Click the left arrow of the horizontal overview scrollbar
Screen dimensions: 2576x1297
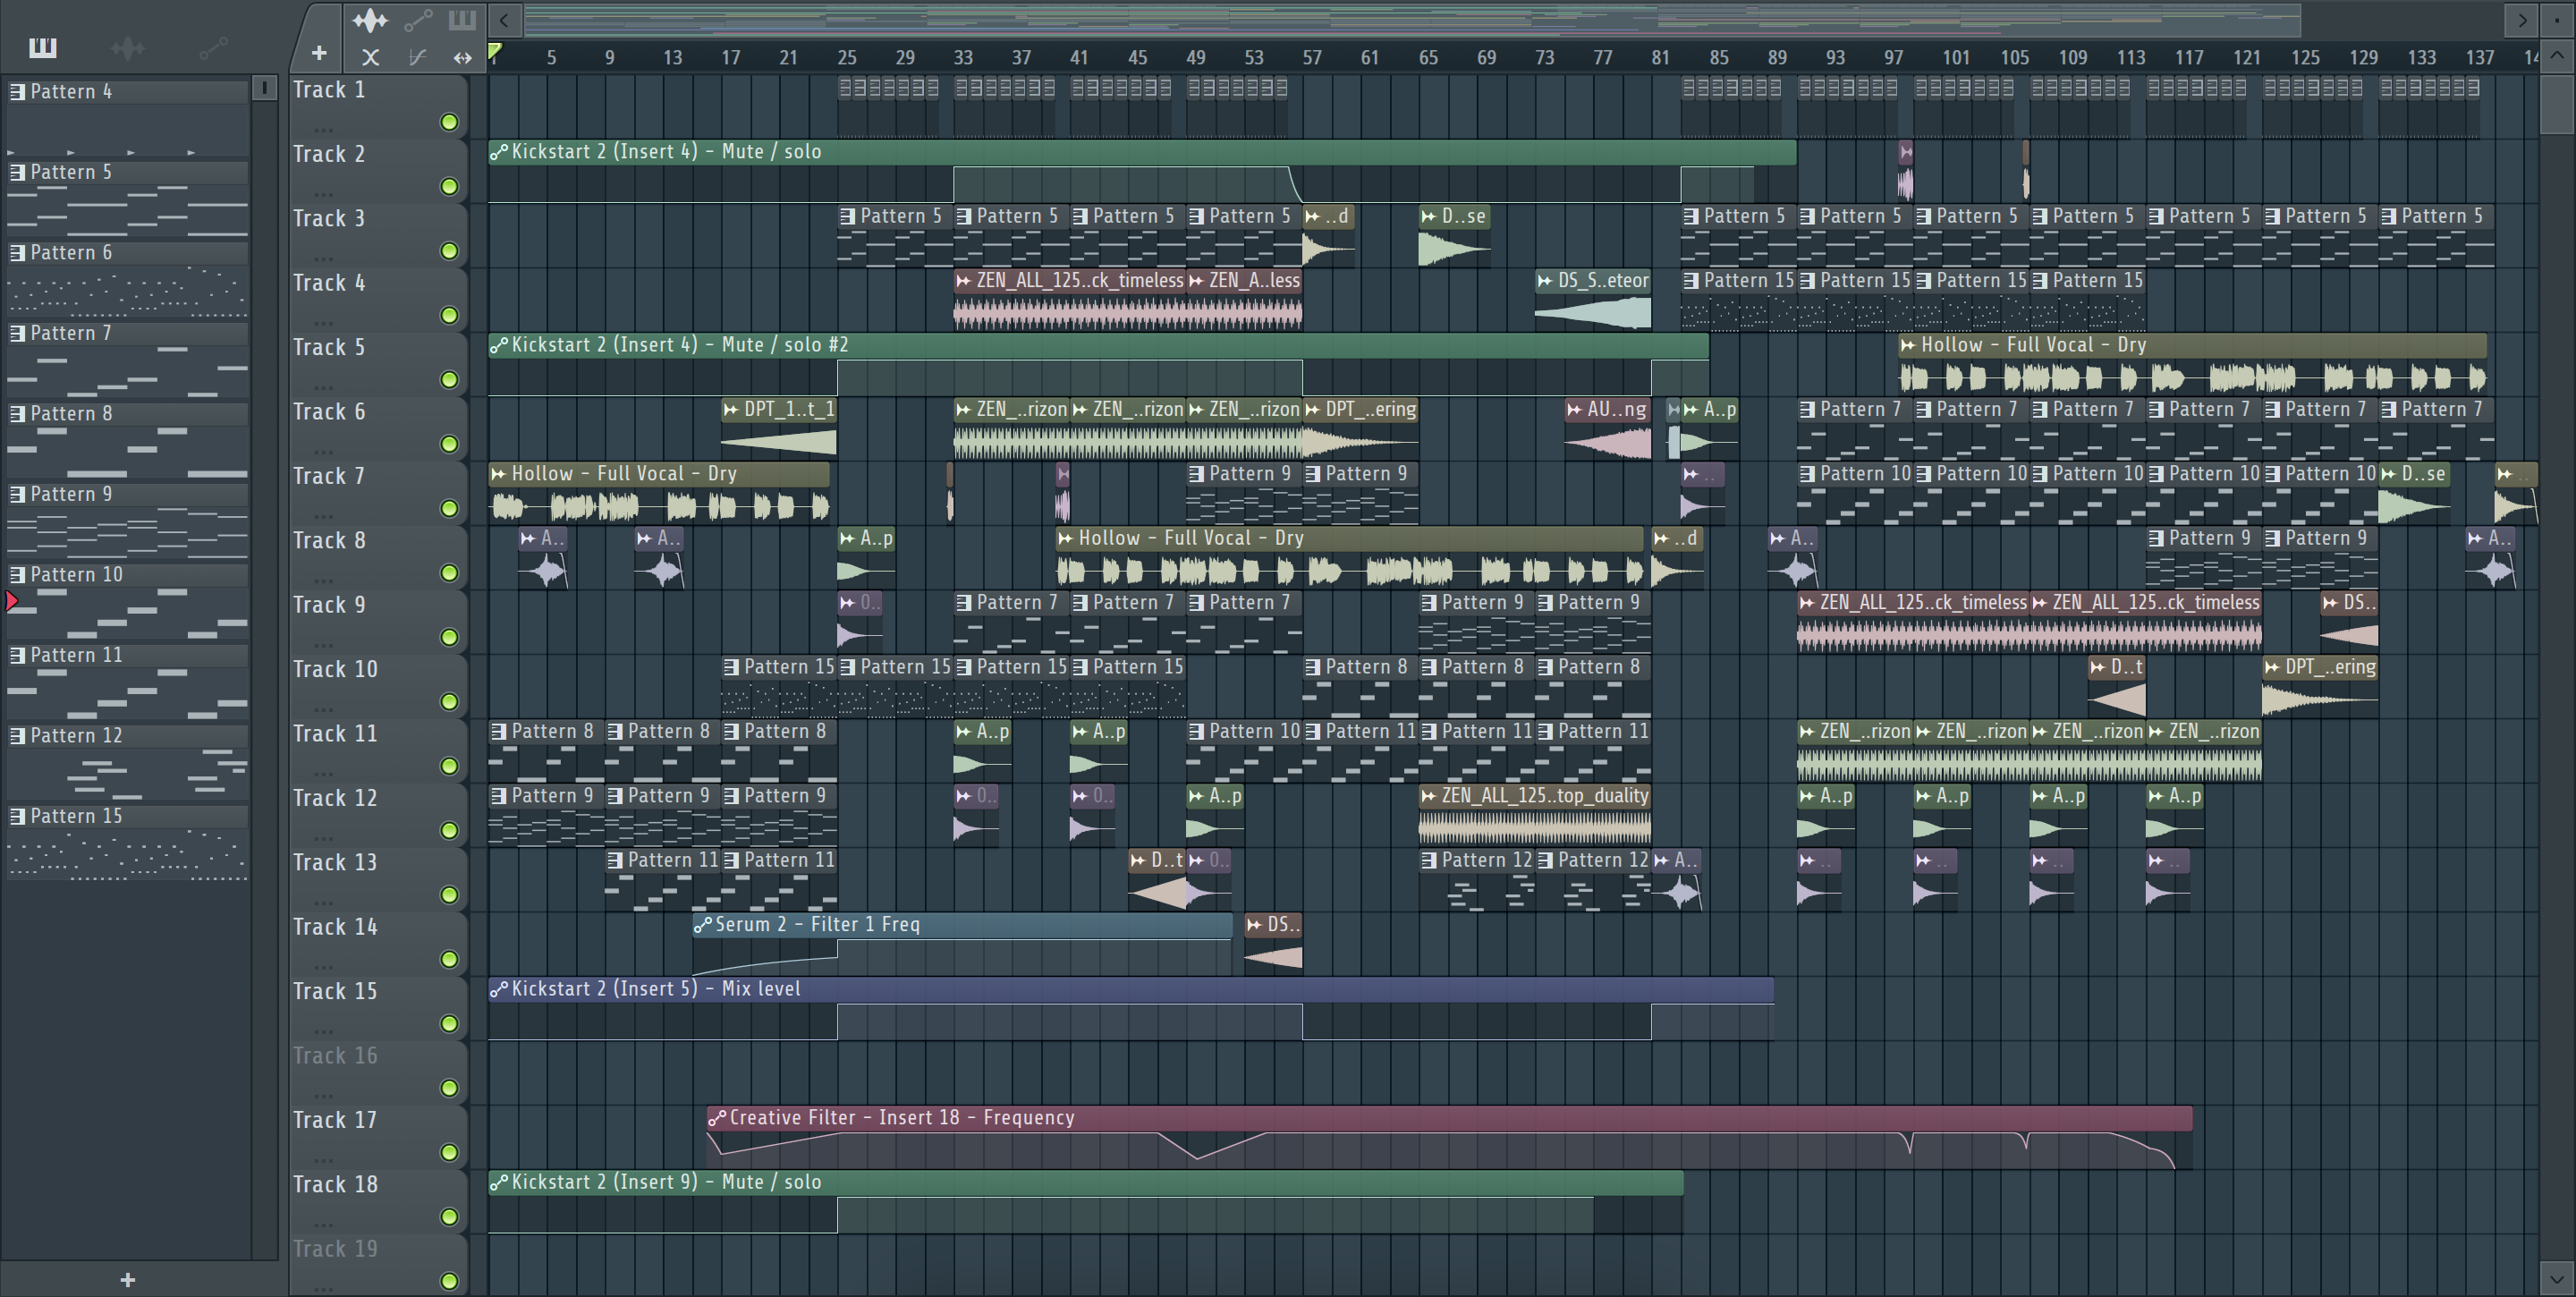click(505, 19)
